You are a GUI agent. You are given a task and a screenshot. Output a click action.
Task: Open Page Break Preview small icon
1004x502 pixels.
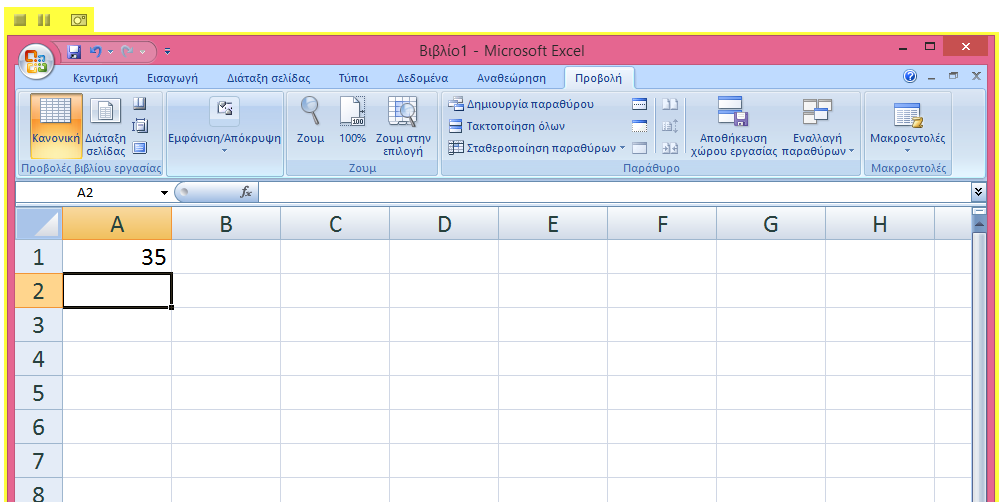pos(139,104)
